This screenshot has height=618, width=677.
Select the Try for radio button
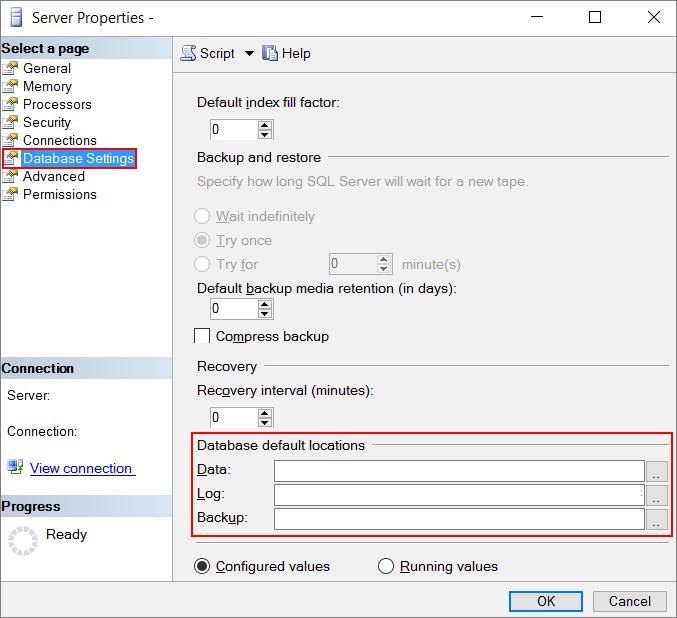202,264
